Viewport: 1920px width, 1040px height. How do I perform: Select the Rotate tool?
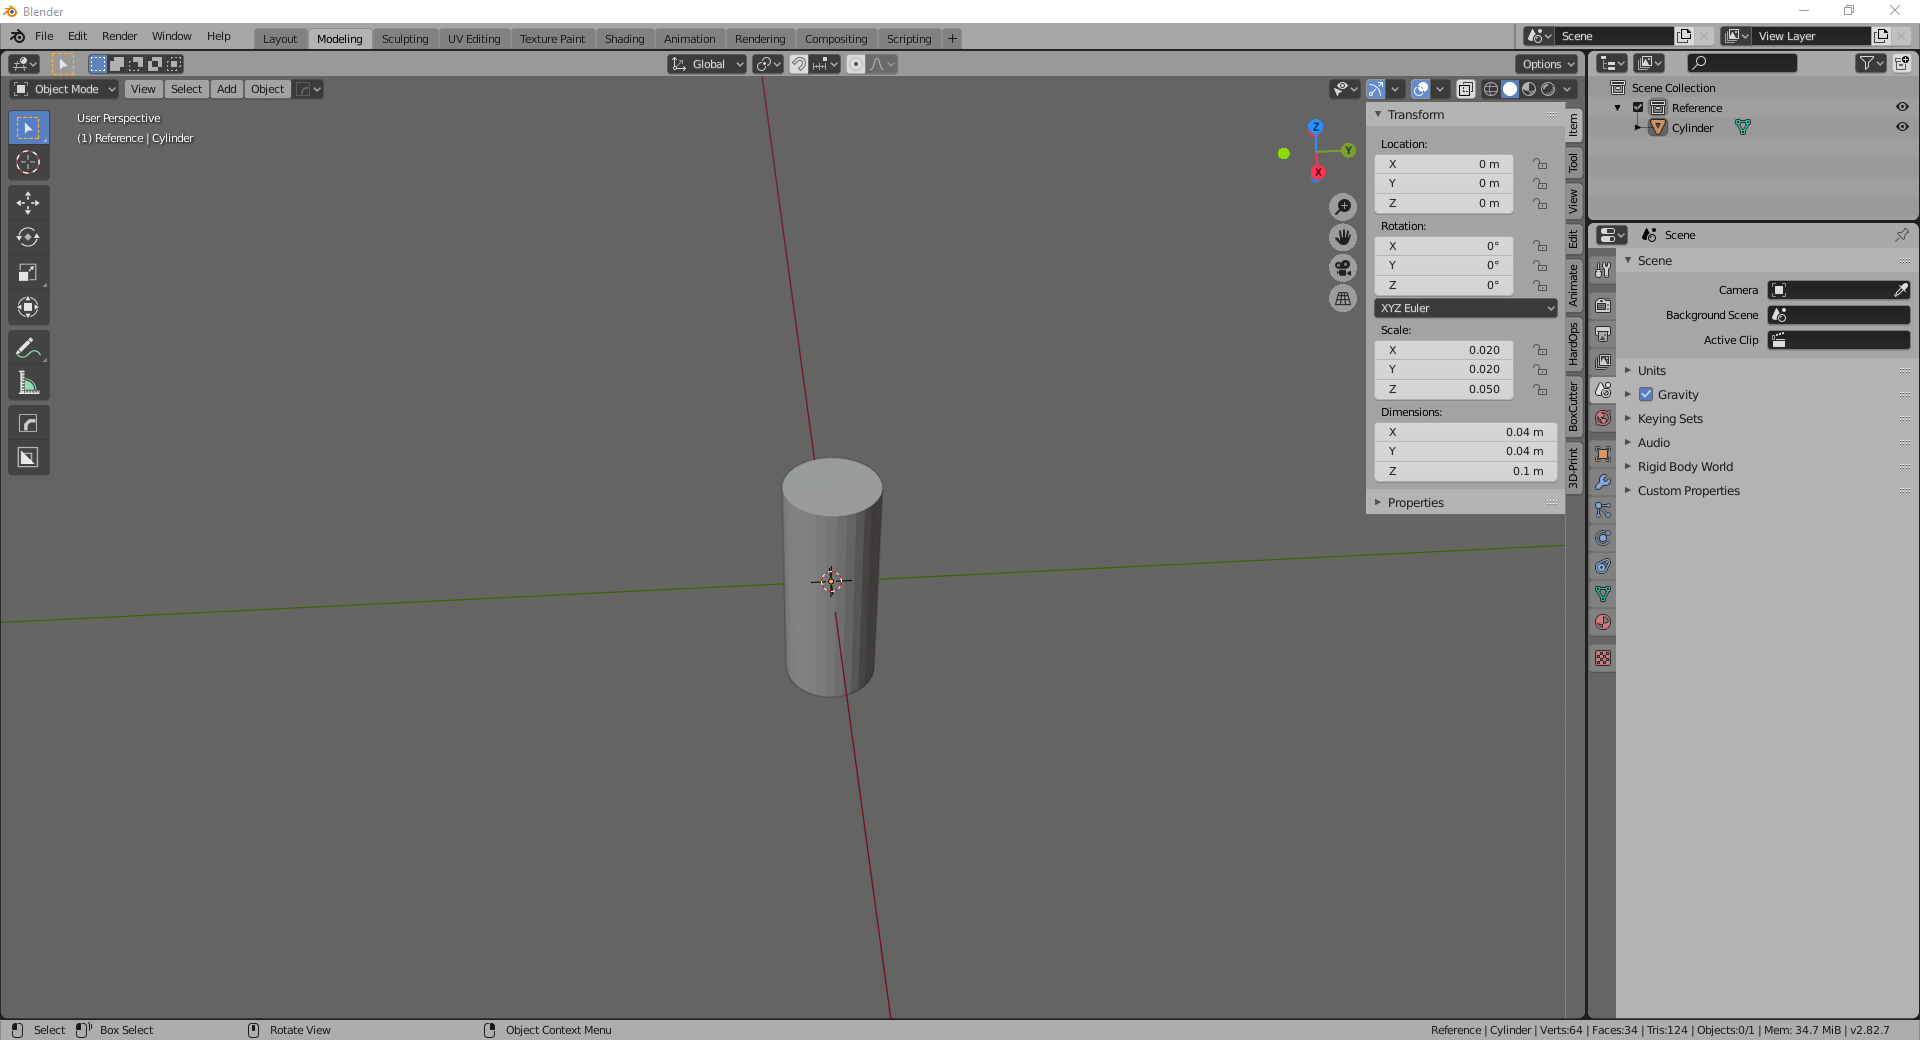[28, 238]
